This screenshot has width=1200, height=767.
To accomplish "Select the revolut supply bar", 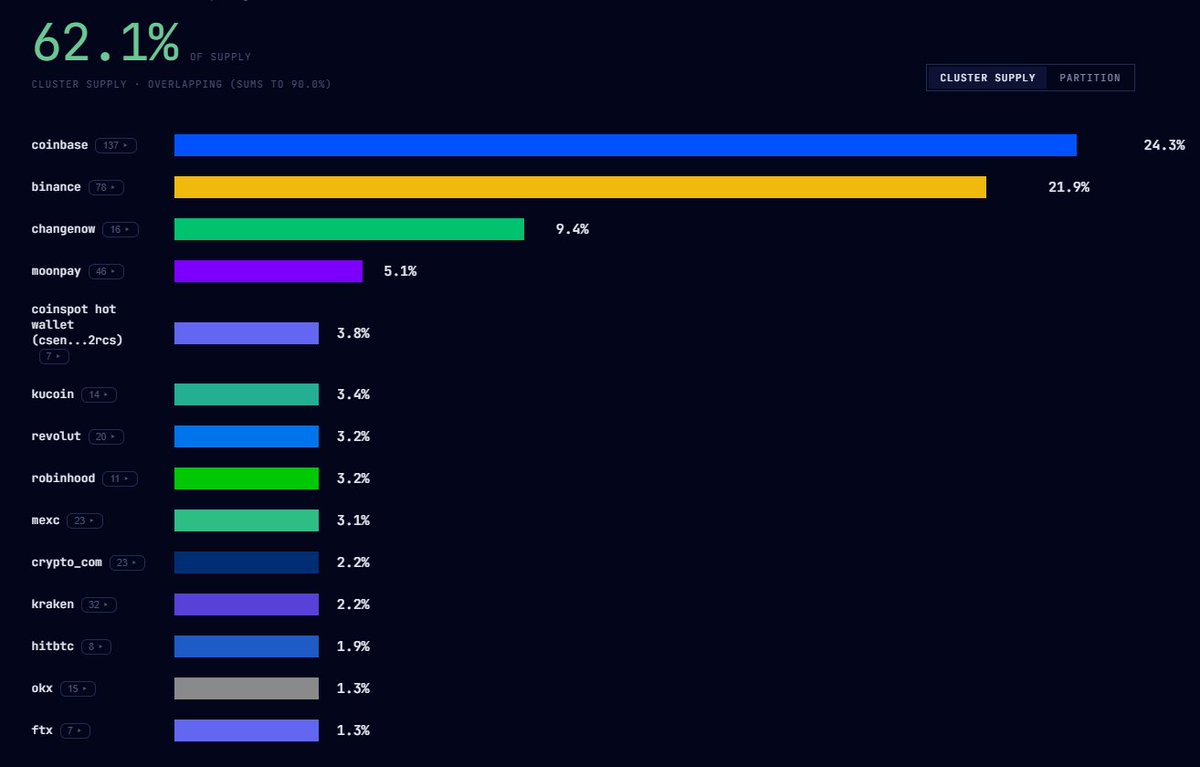I will [x=246, y=436].
